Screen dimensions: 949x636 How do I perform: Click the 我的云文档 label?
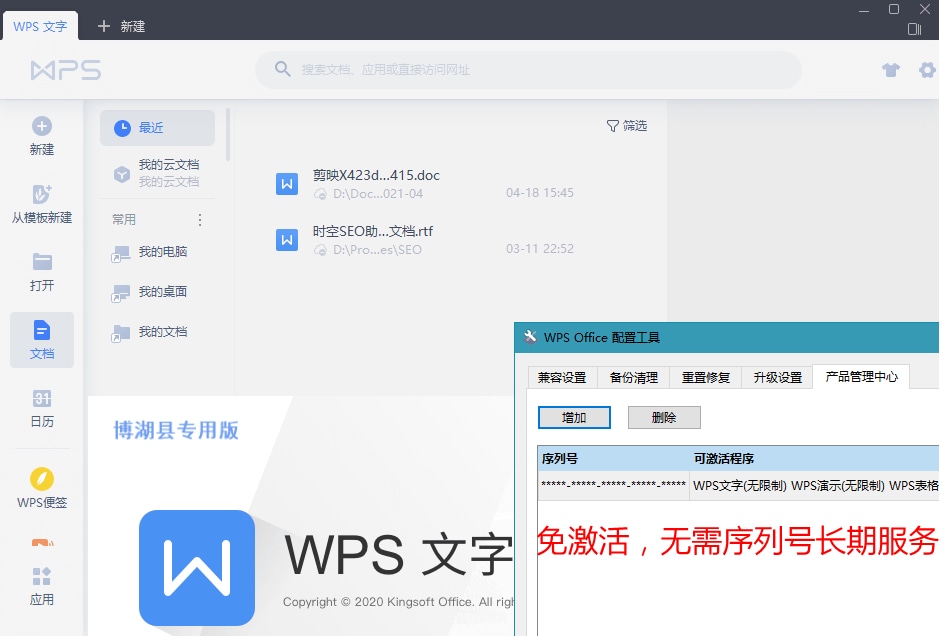click(x=169, y=165)
